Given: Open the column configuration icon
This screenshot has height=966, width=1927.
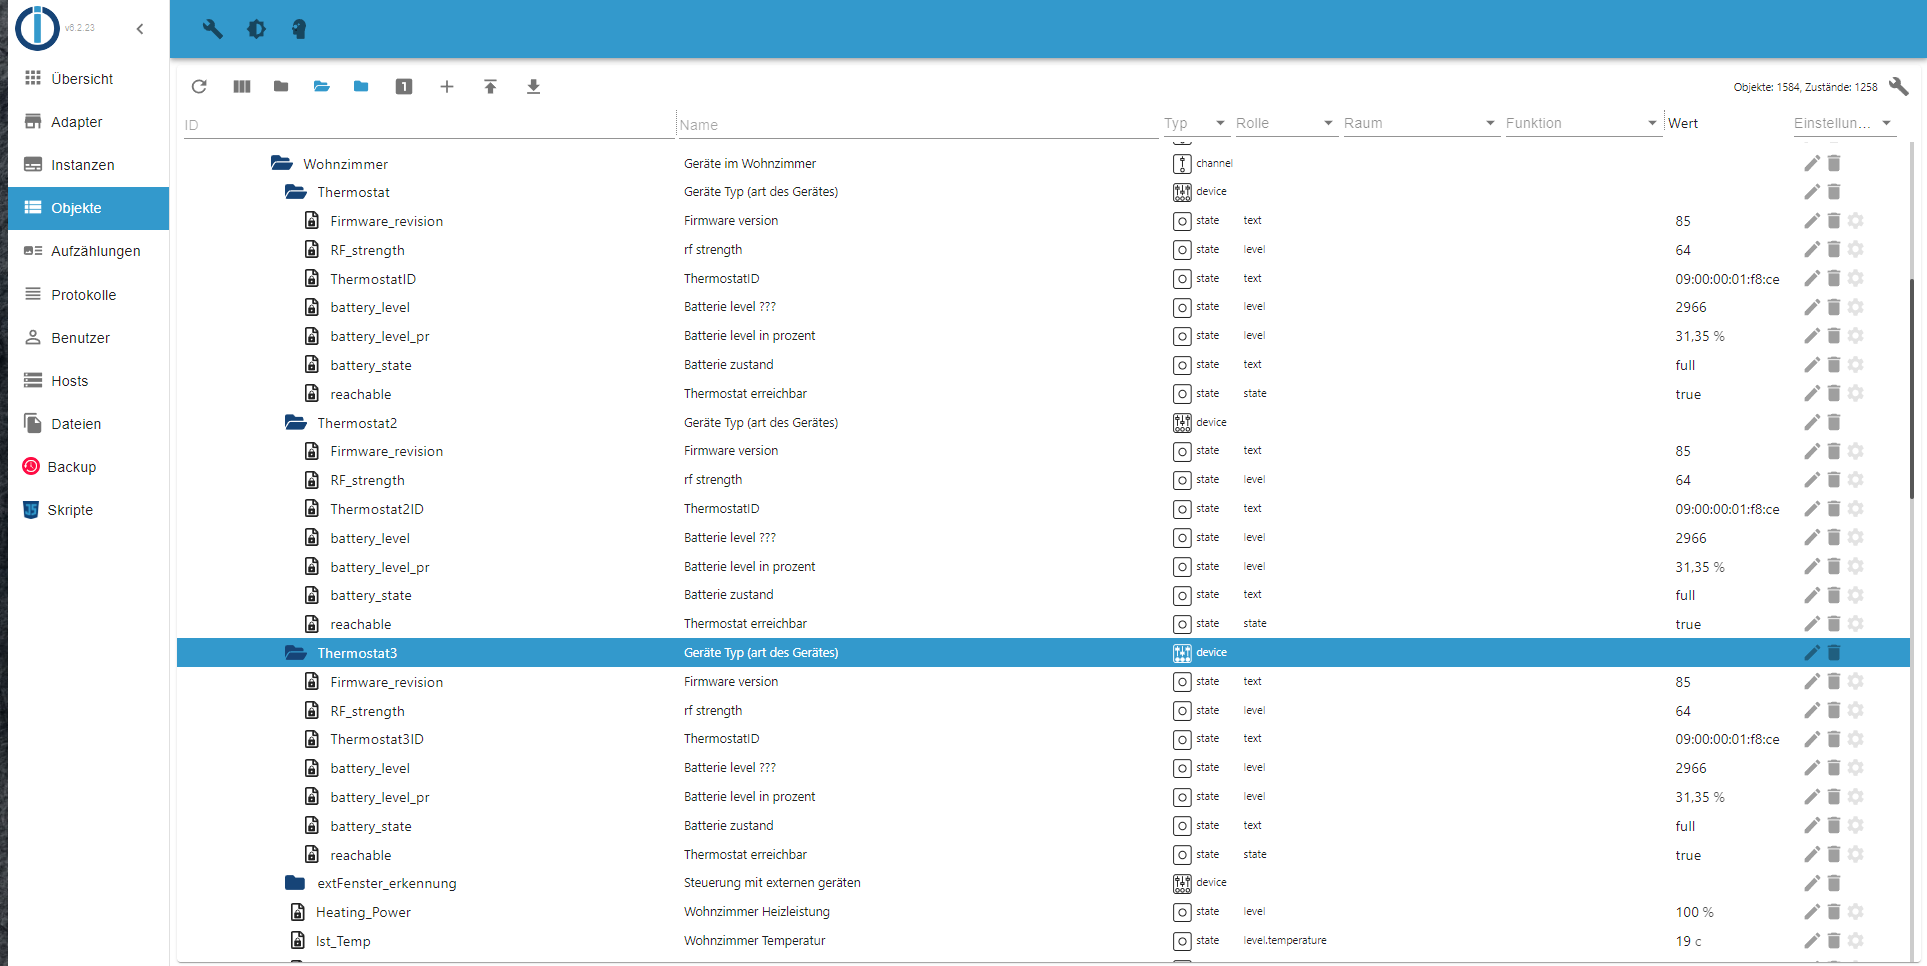Looking at the screenshot, I should [242, 87].
